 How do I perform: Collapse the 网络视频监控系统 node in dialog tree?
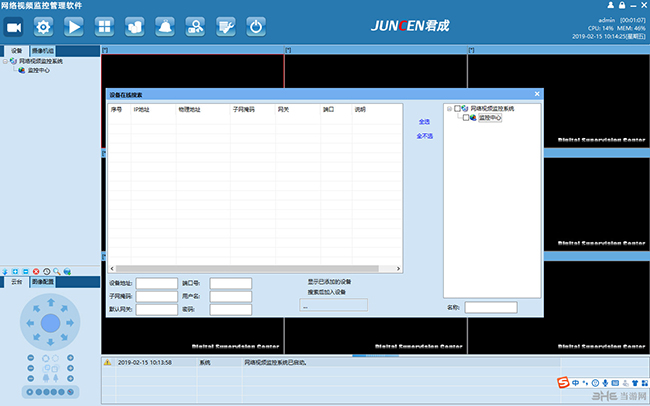(451, 108)
